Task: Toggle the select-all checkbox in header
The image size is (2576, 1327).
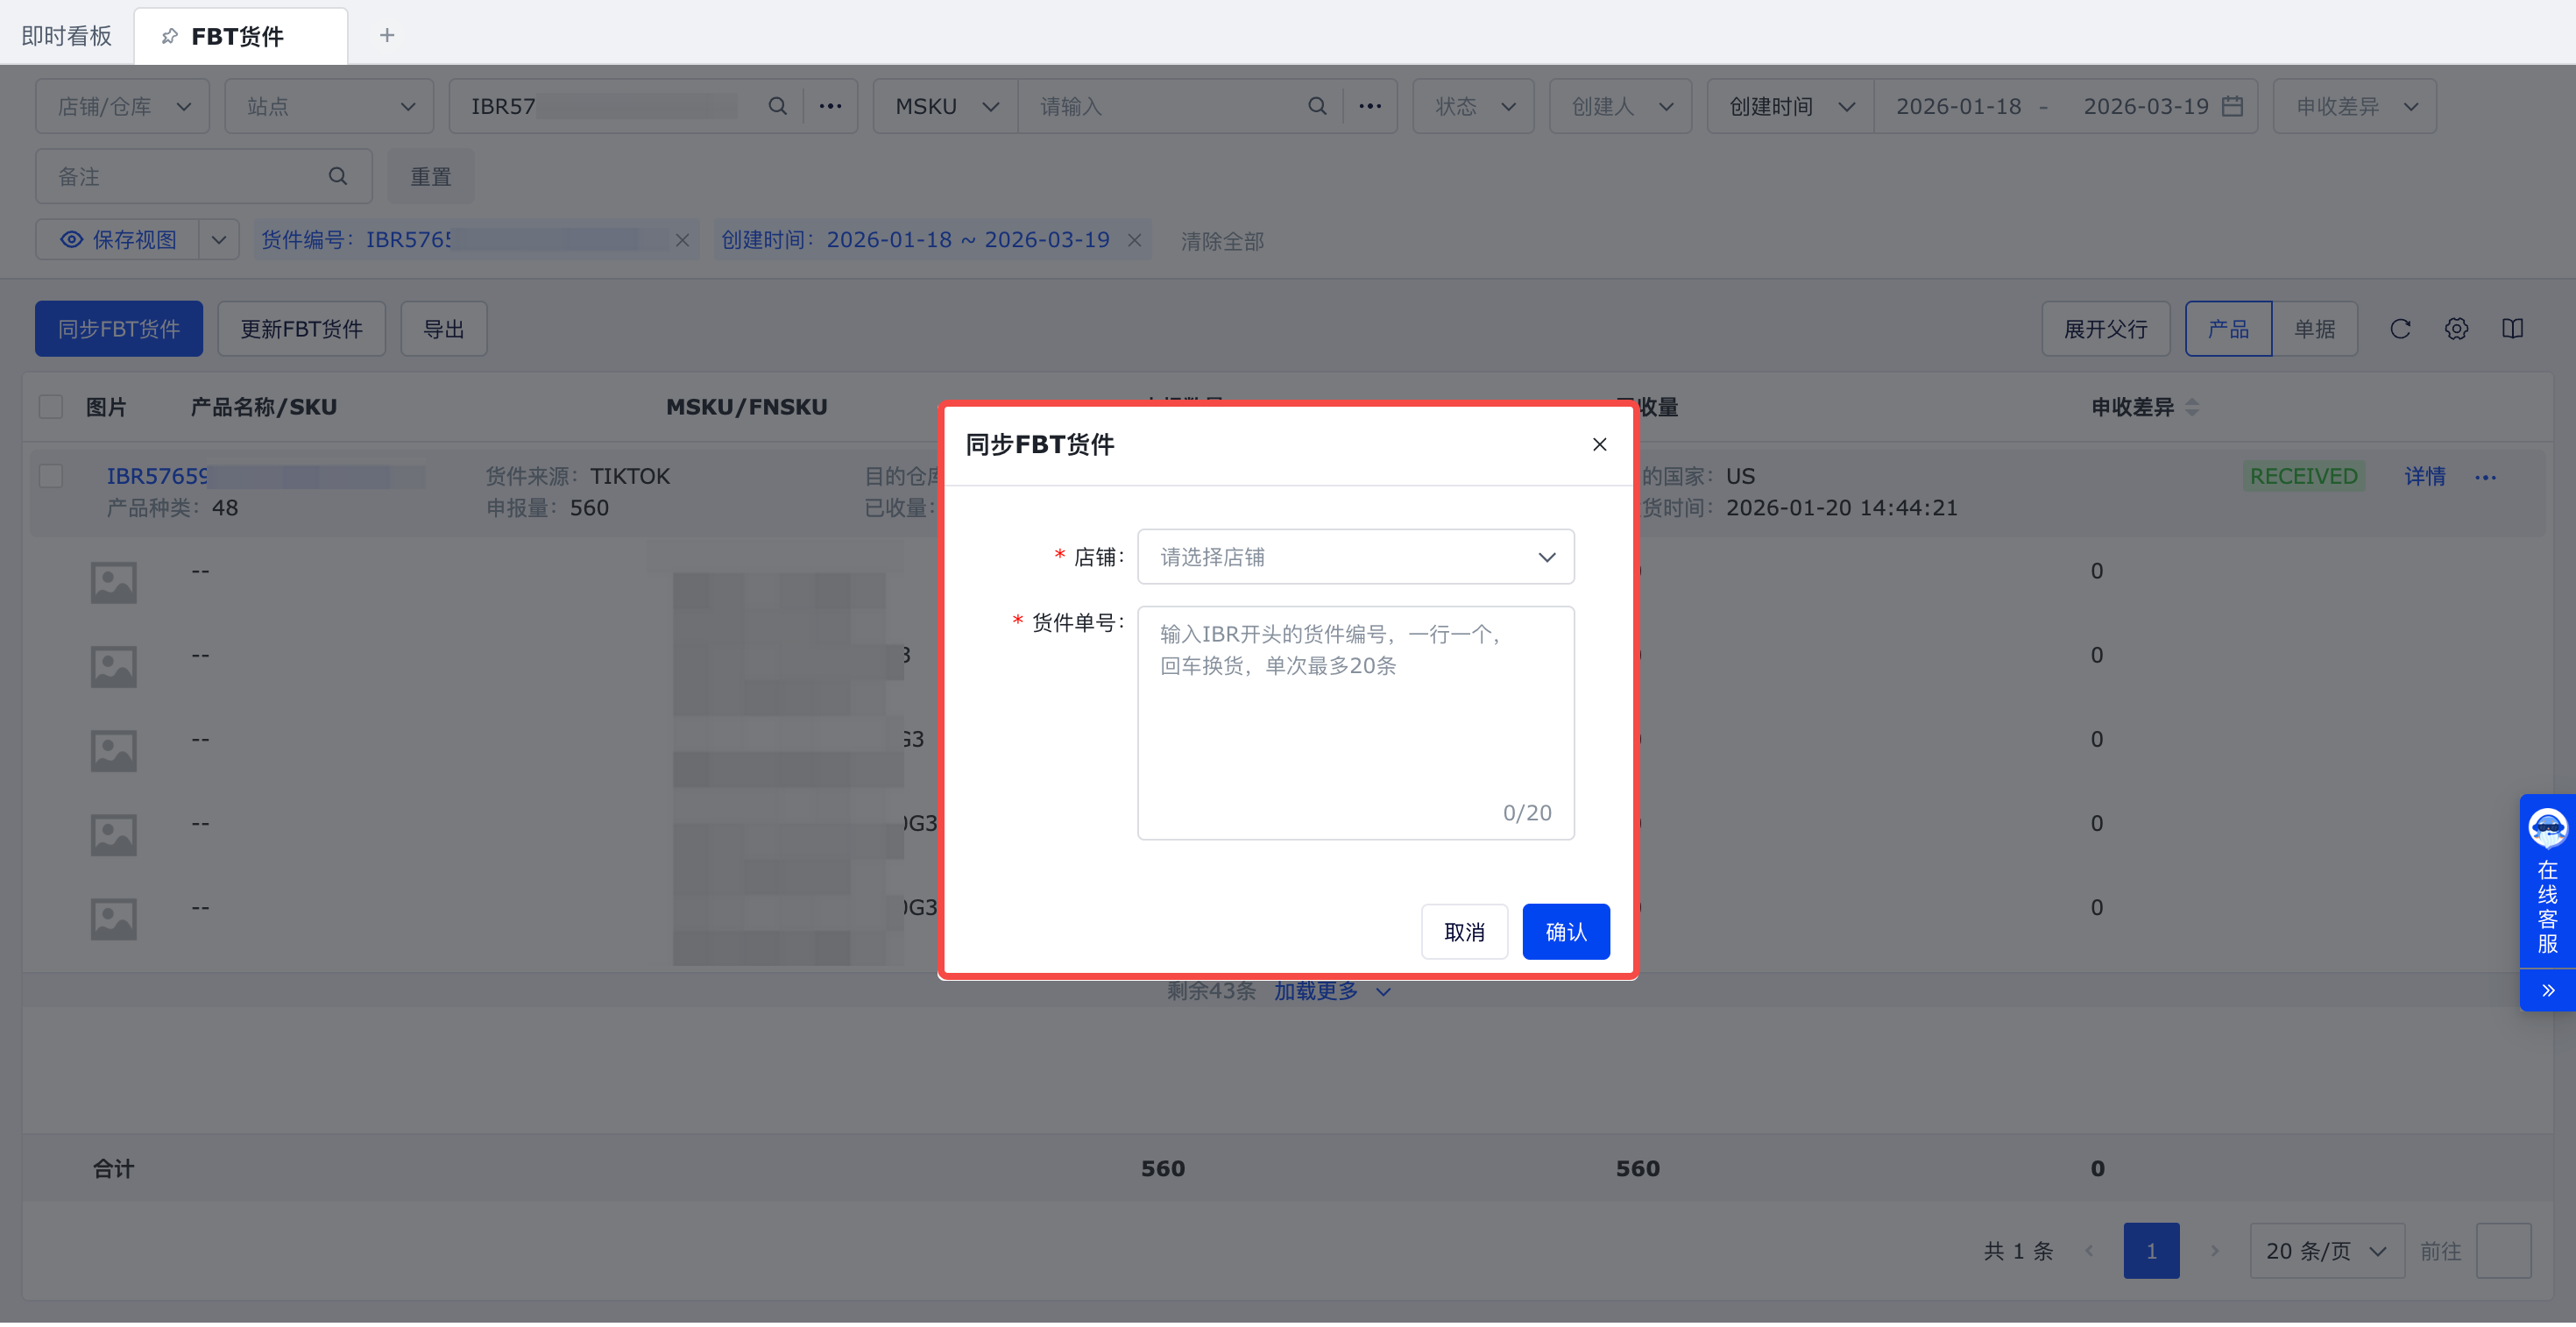Action: coord(51,407)
